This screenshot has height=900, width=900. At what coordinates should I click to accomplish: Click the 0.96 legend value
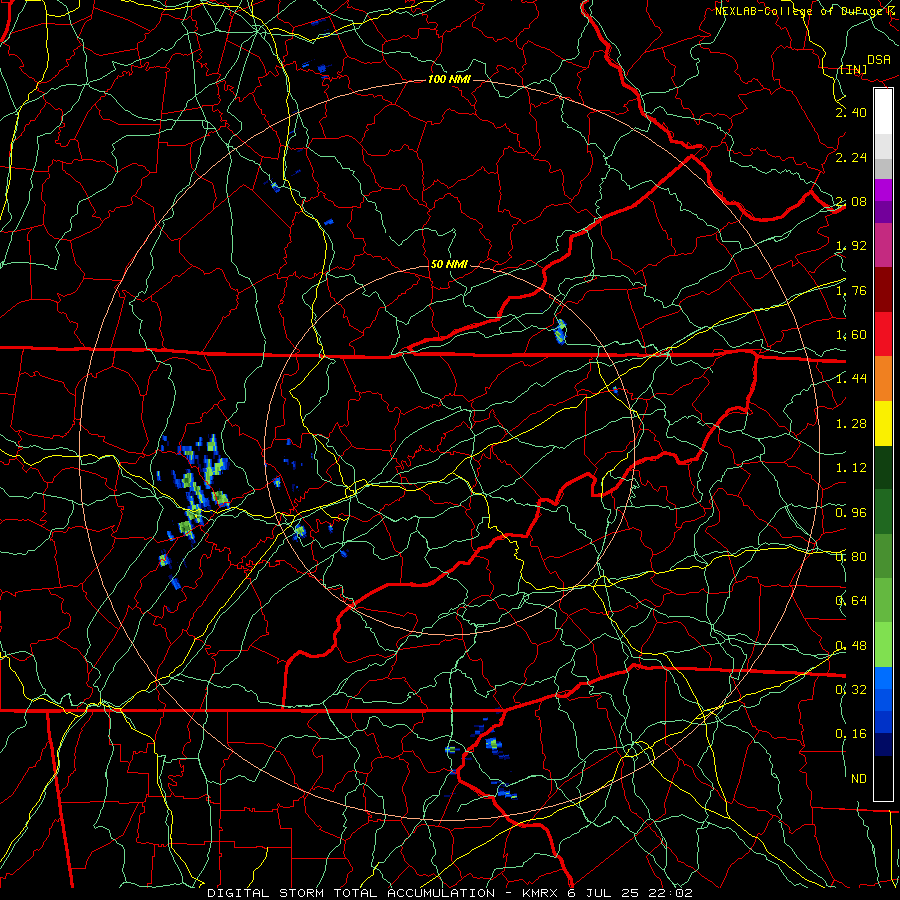click(x=851, y=513)
